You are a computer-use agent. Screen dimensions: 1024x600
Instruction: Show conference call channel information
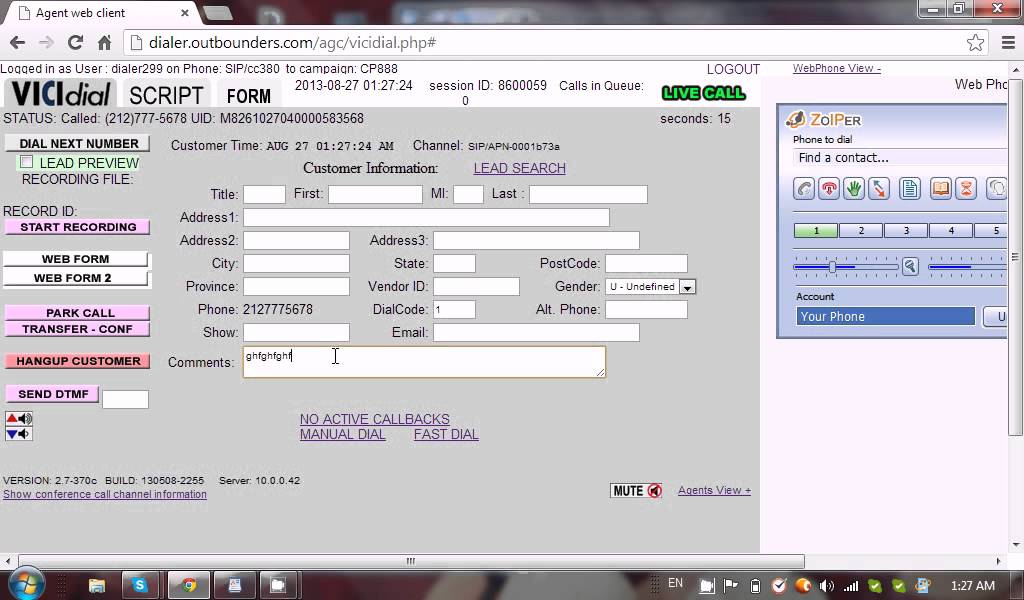pos(104,494)
